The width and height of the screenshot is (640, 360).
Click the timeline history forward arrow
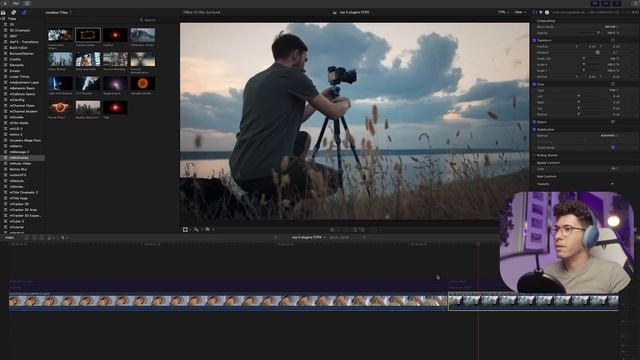[x=364, y=237]
